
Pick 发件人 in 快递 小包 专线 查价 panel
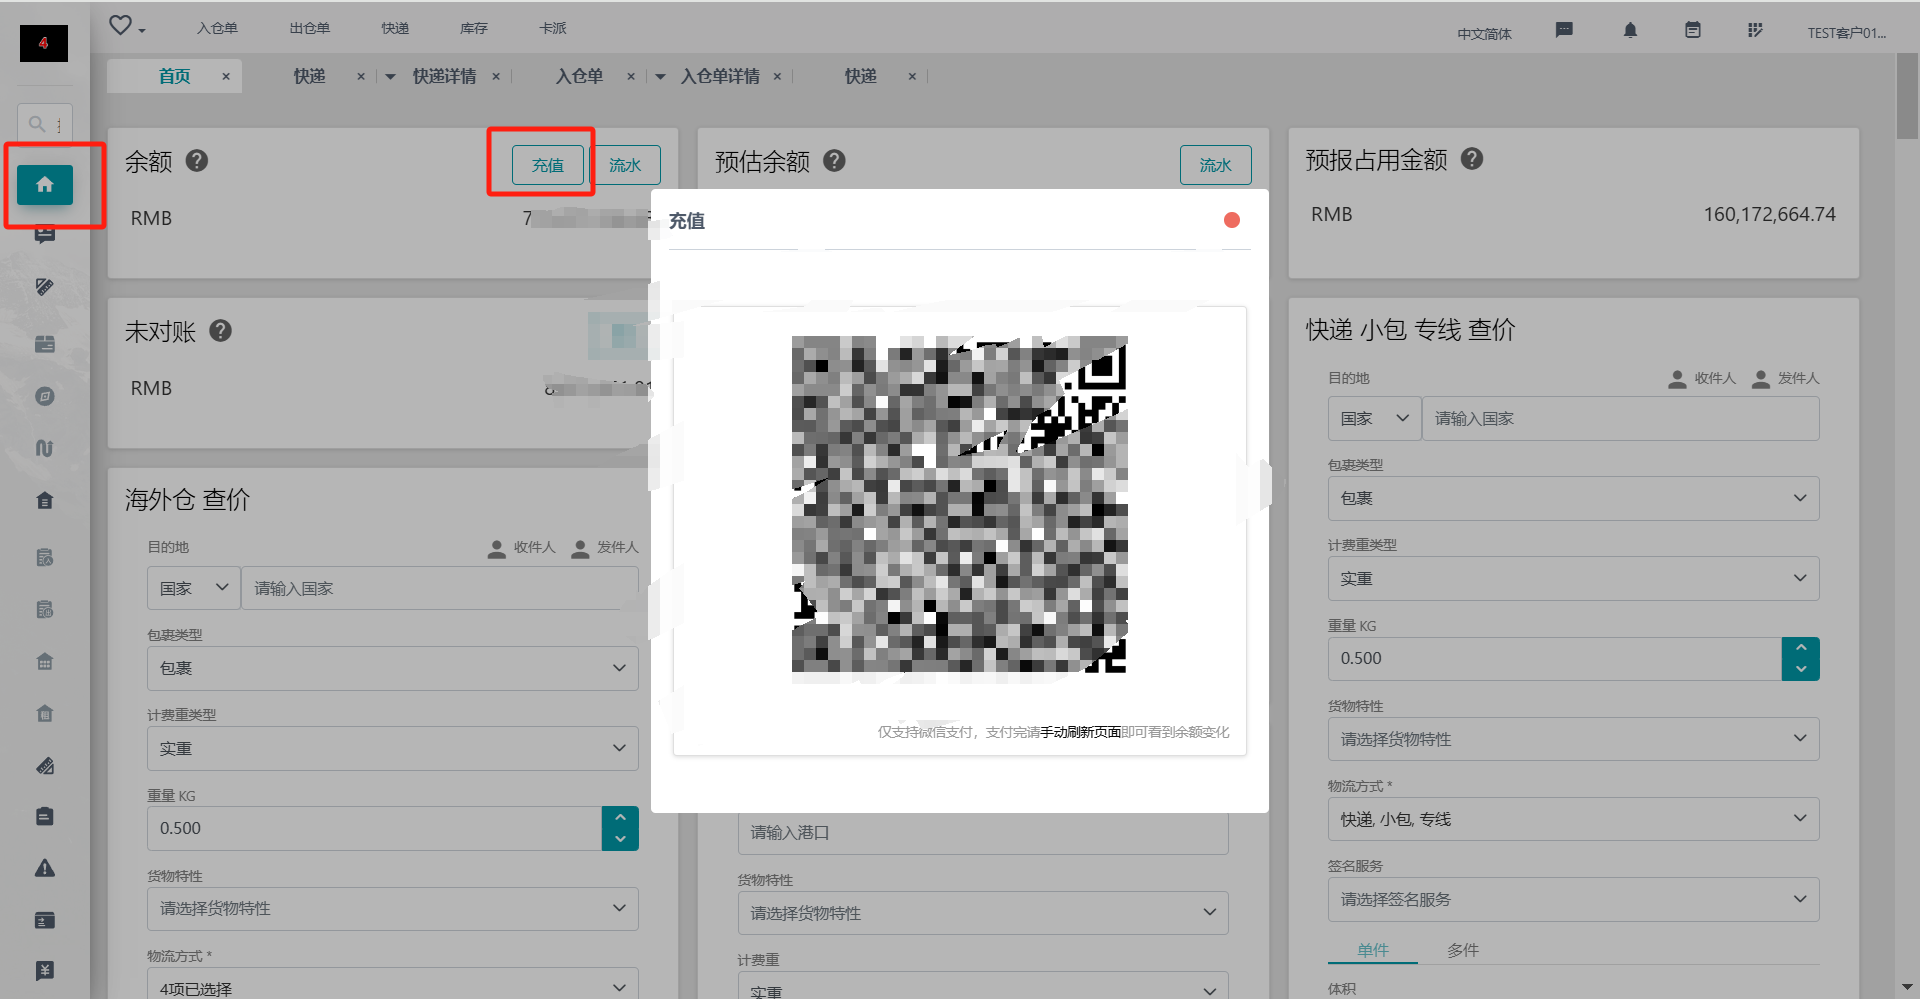[x=1785, y=379]
